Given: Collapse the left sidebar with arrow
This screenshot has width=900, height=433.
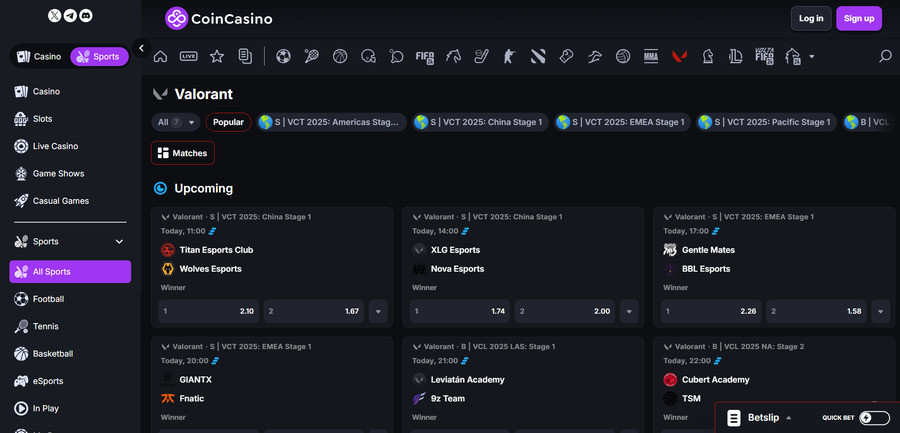Looking at the screenshot, I should click(x=142, y=48).
